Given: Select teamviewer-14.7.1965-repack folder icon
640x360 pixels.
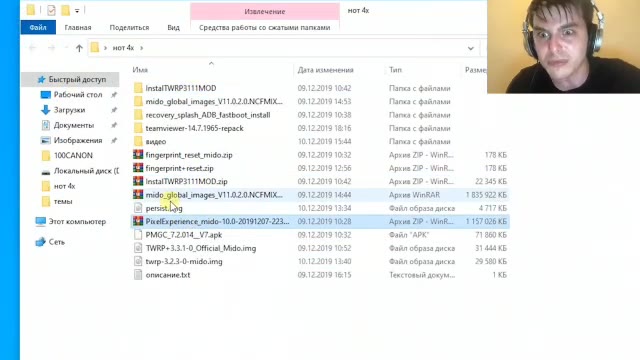Looking at the screenshot, I should pos(138,128).
